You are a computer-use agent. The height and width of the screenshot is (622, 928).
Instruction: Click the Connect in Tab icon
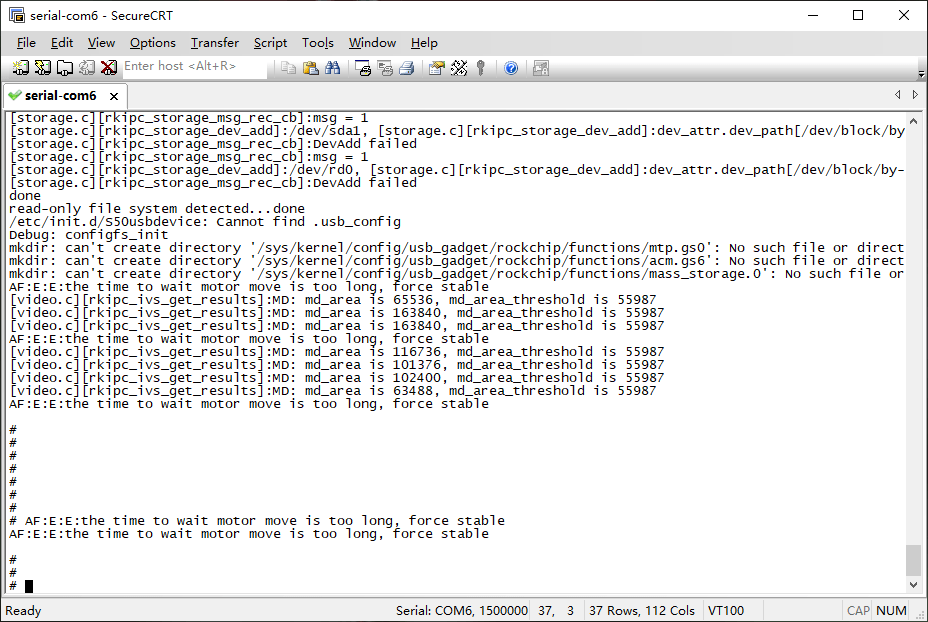65,68
